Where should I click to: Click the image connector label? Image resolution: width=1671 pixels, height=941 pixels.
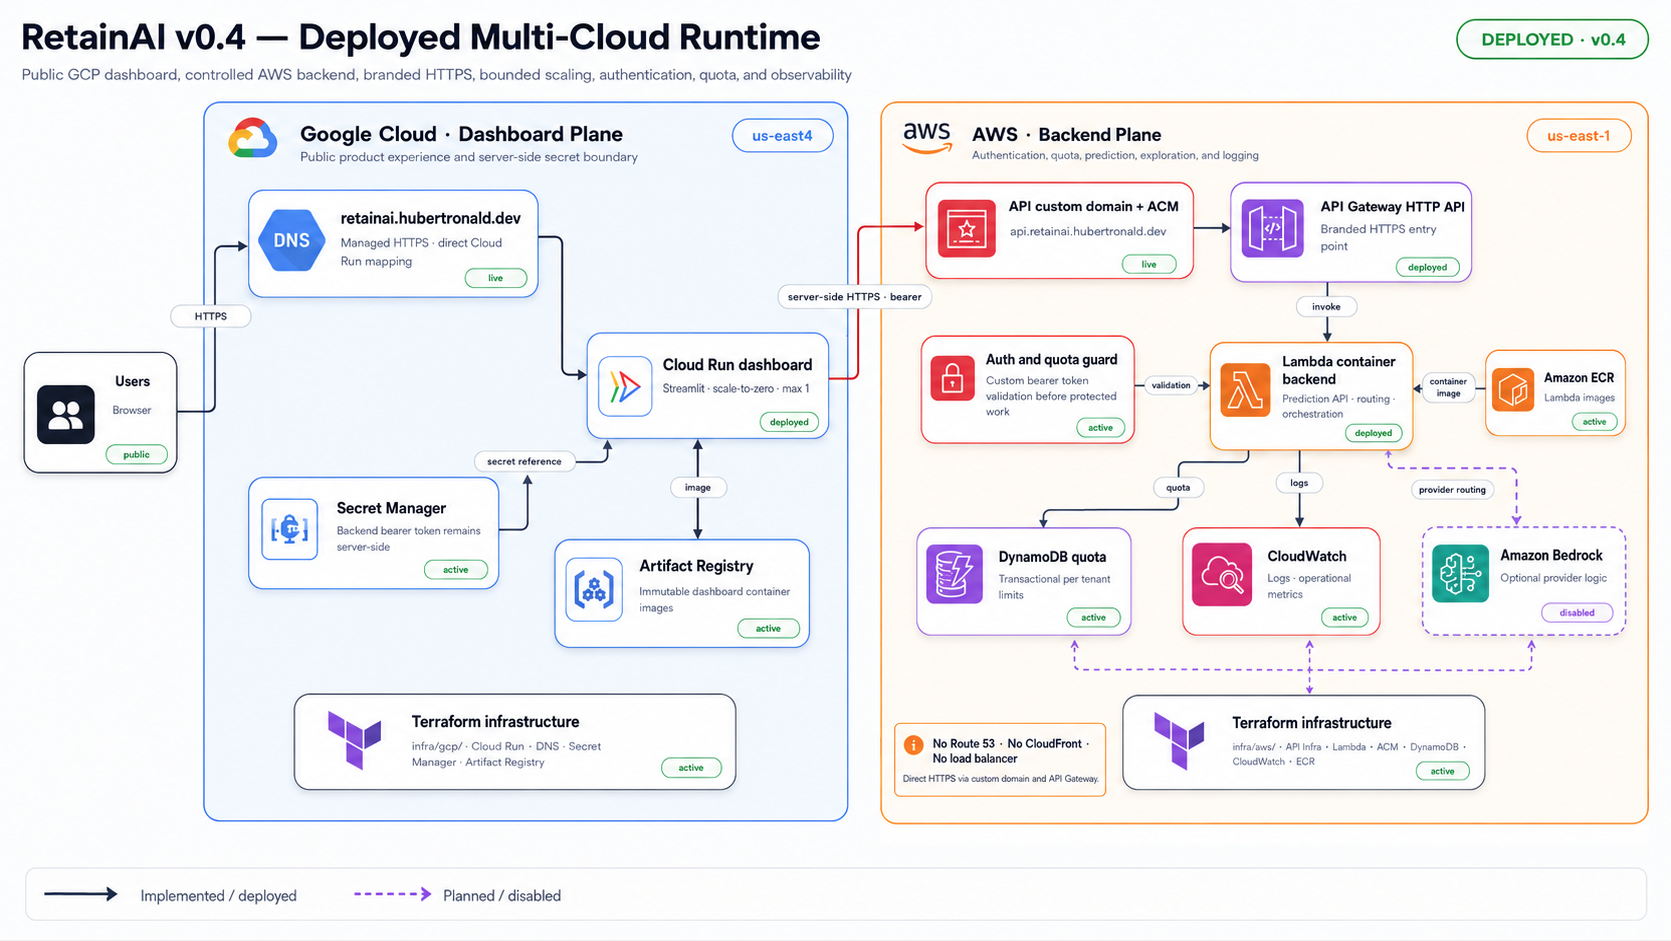(698, 488)
